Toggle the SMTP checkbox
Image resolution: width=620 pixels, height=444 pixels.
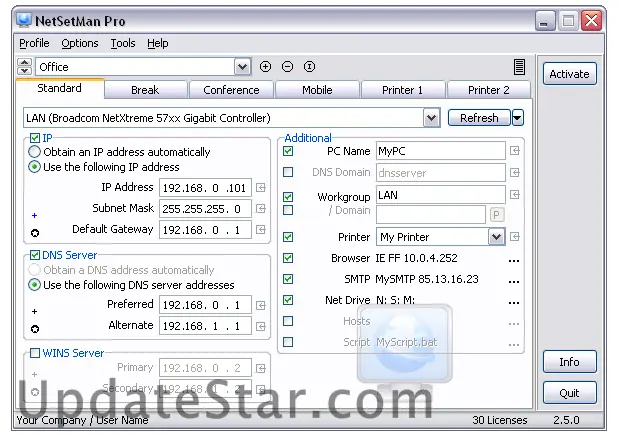click(288, 279)
